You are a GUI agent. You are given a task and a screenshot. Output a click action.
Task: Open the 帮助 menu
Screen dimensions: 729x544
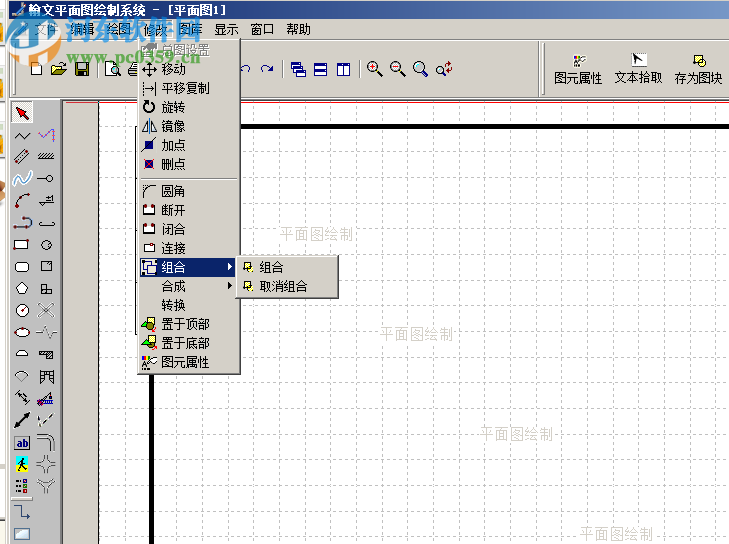tap(298, 29)
